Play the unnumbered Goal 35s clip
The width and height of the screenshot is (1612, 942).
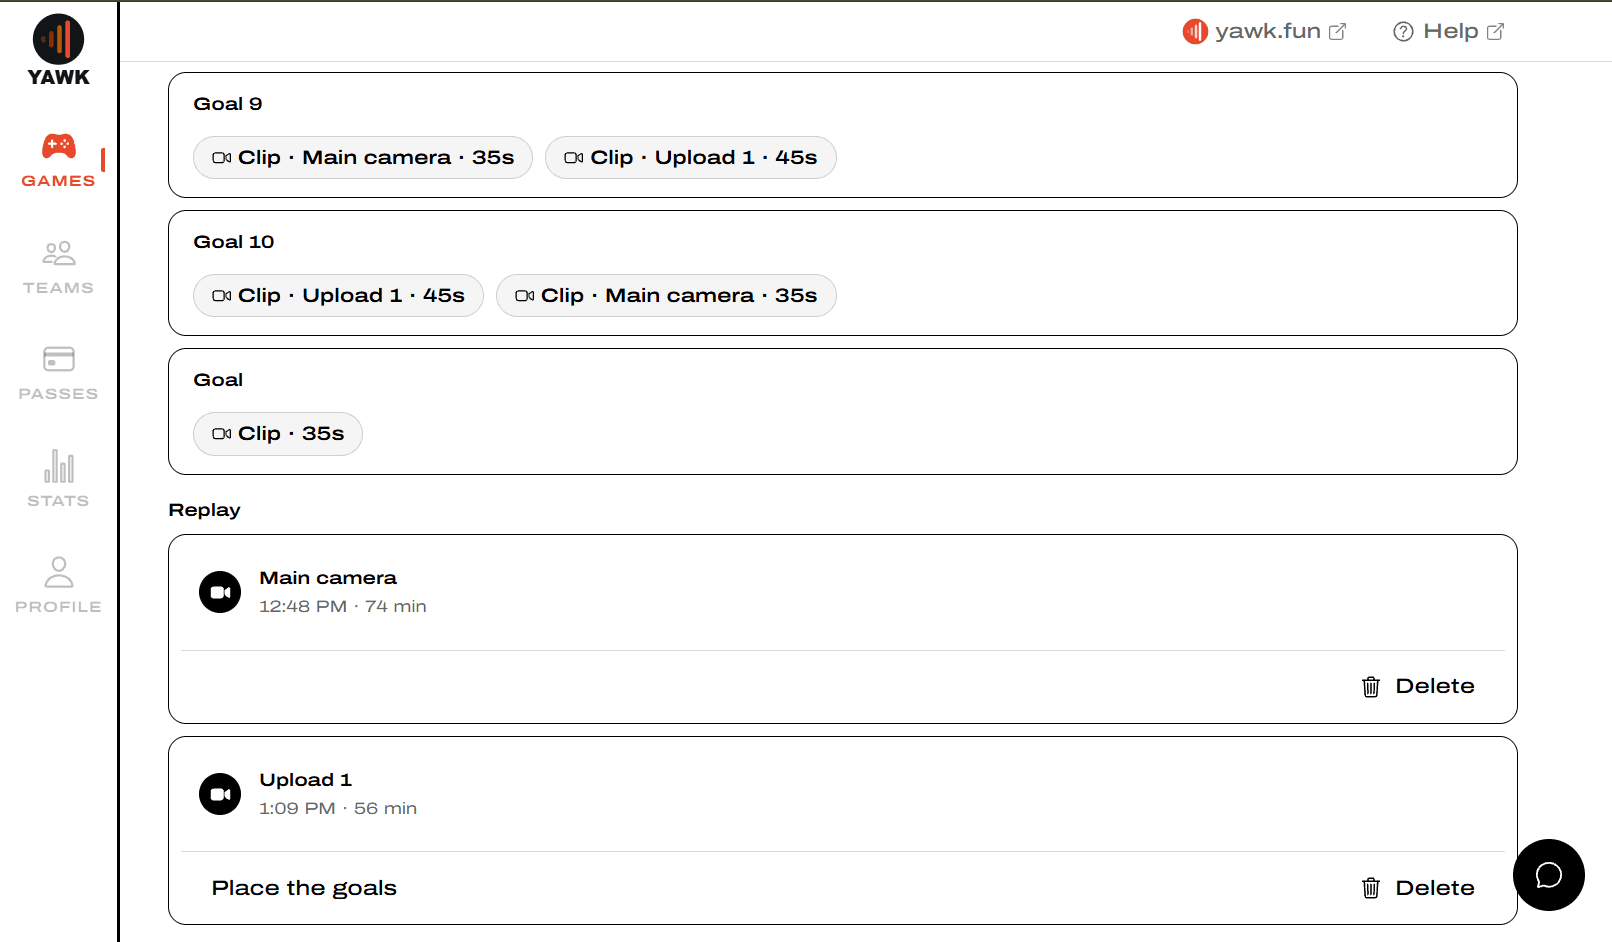(x=278, y=434)
